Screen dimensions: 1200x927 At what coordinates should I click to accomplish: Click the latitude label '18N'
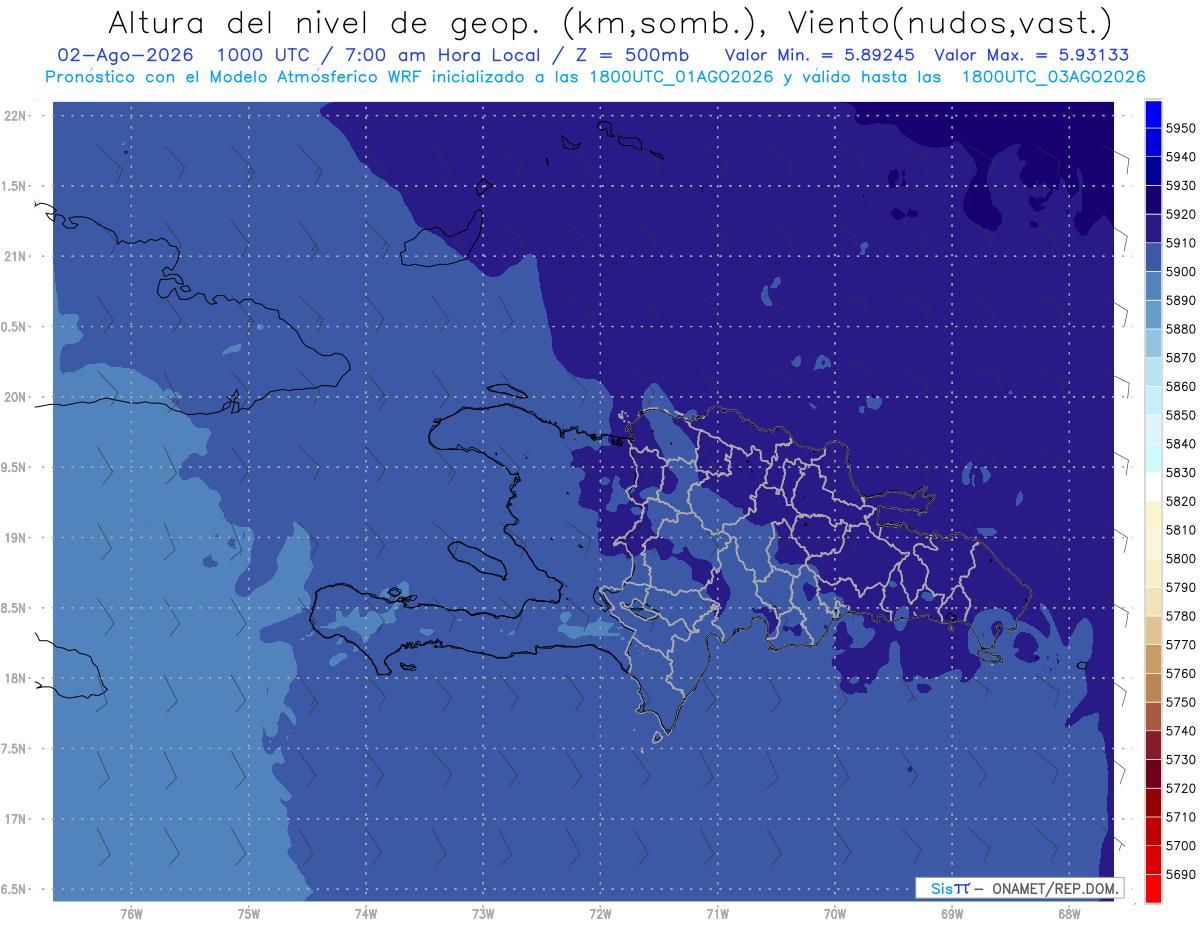click(x=15, y=679)
